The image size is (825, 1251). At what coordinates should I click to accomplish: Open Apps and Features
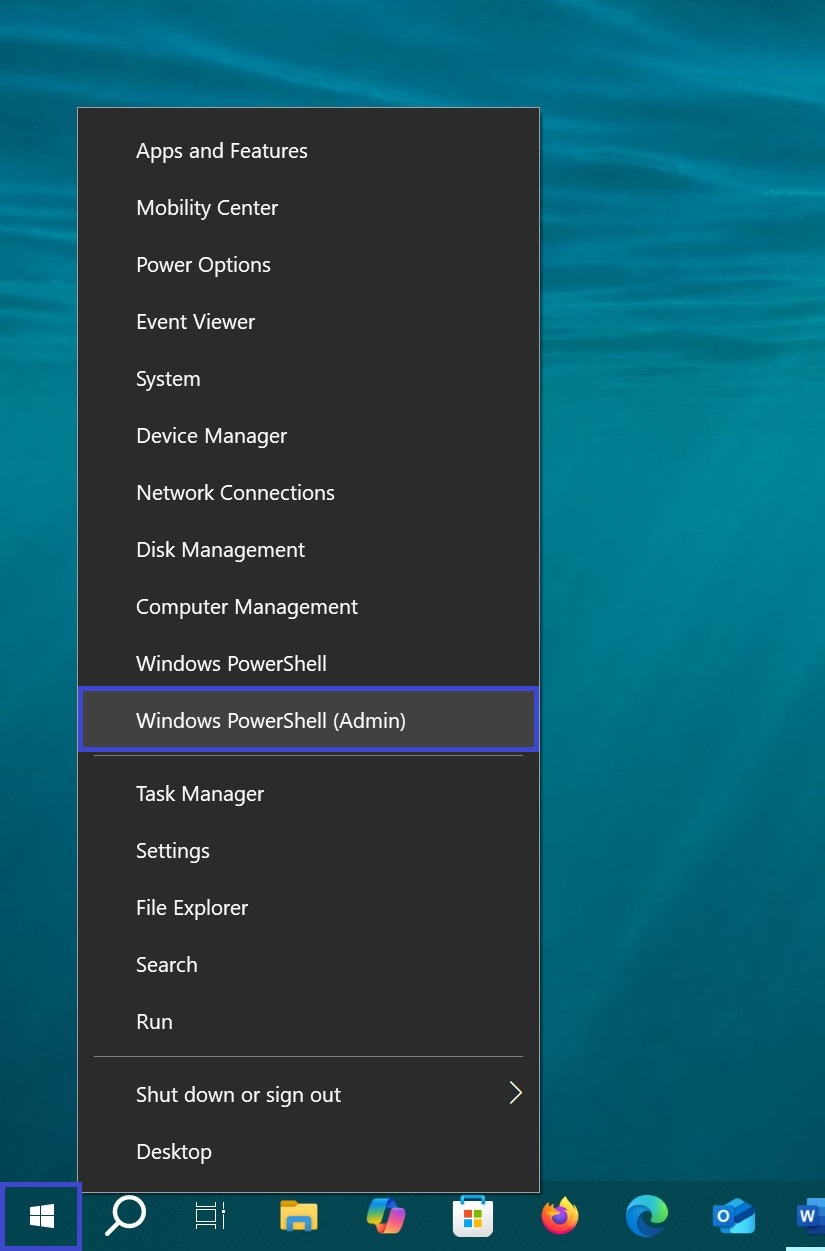tap(309, 151)
